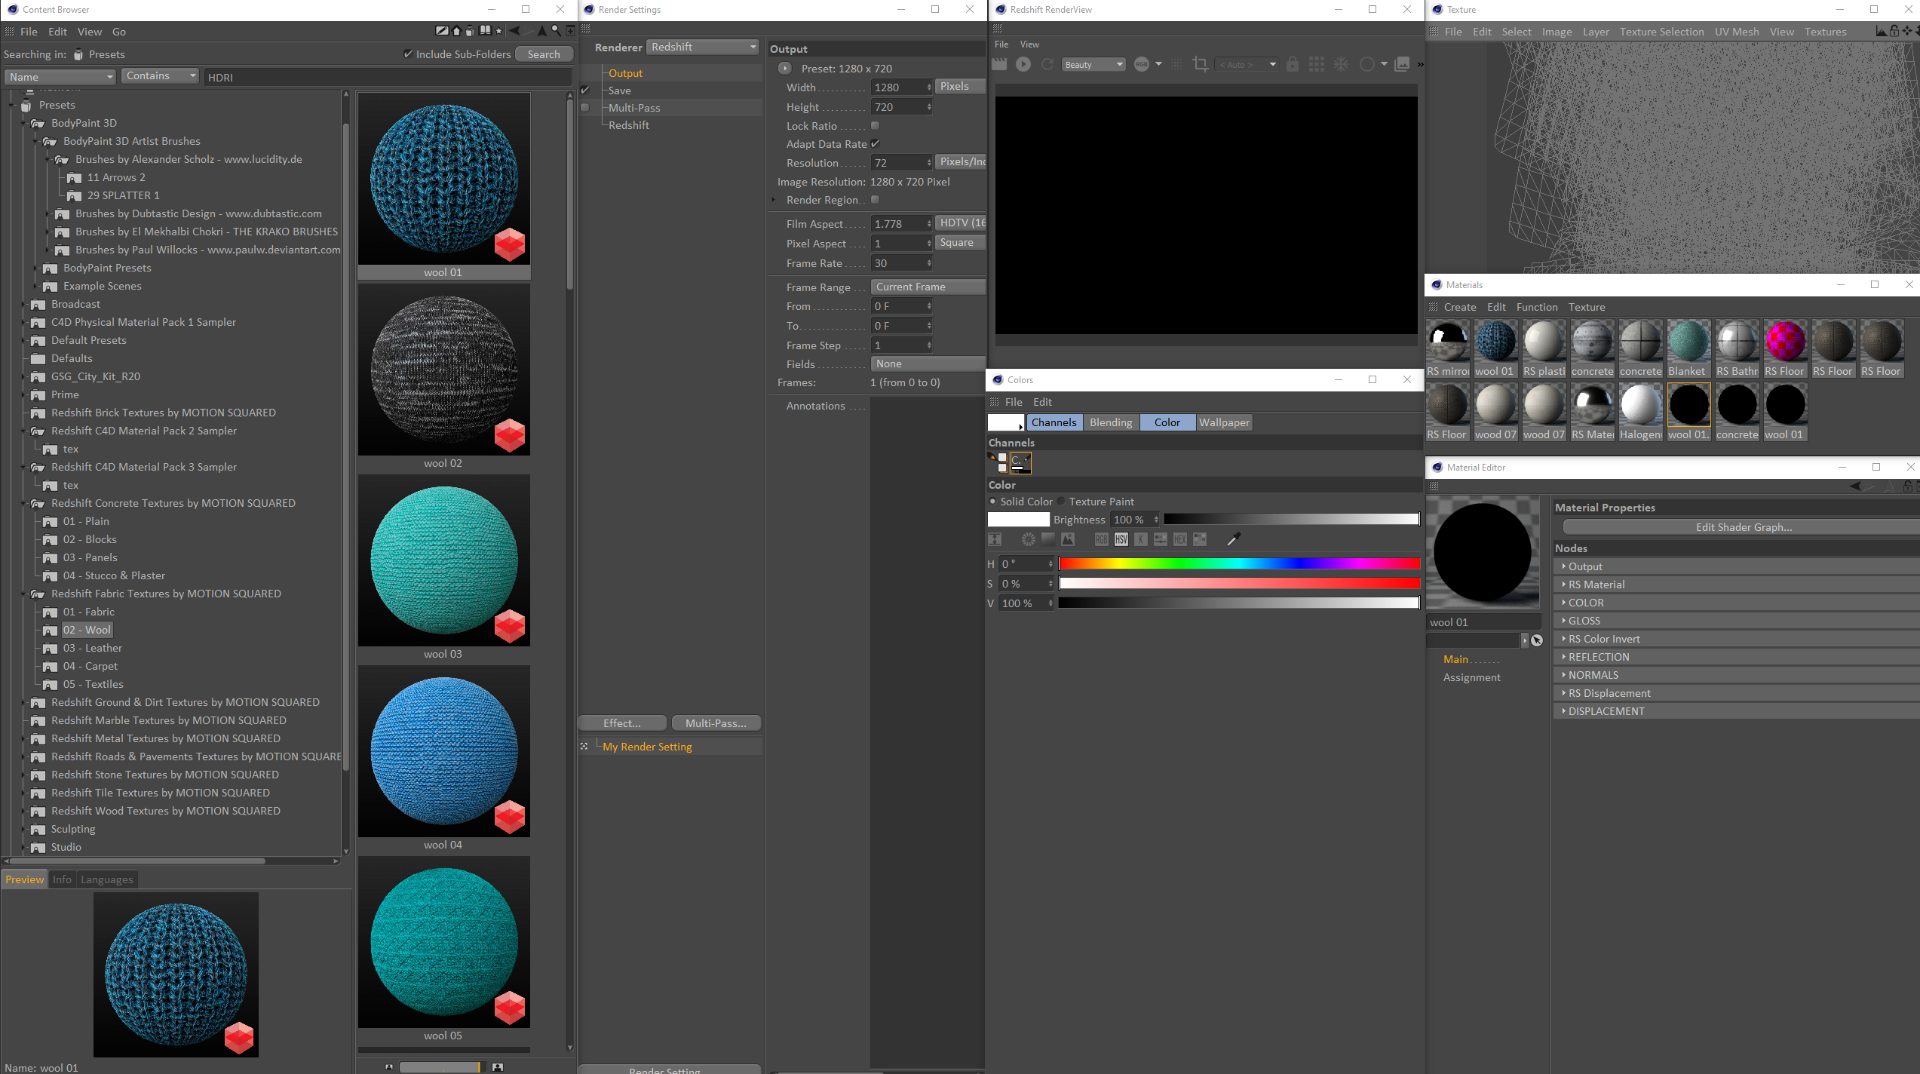This screenshot has width=1920, height=1074.
Task: Click the bucket grid icon in RenderView toolbar
Action: pos(1316,64)
